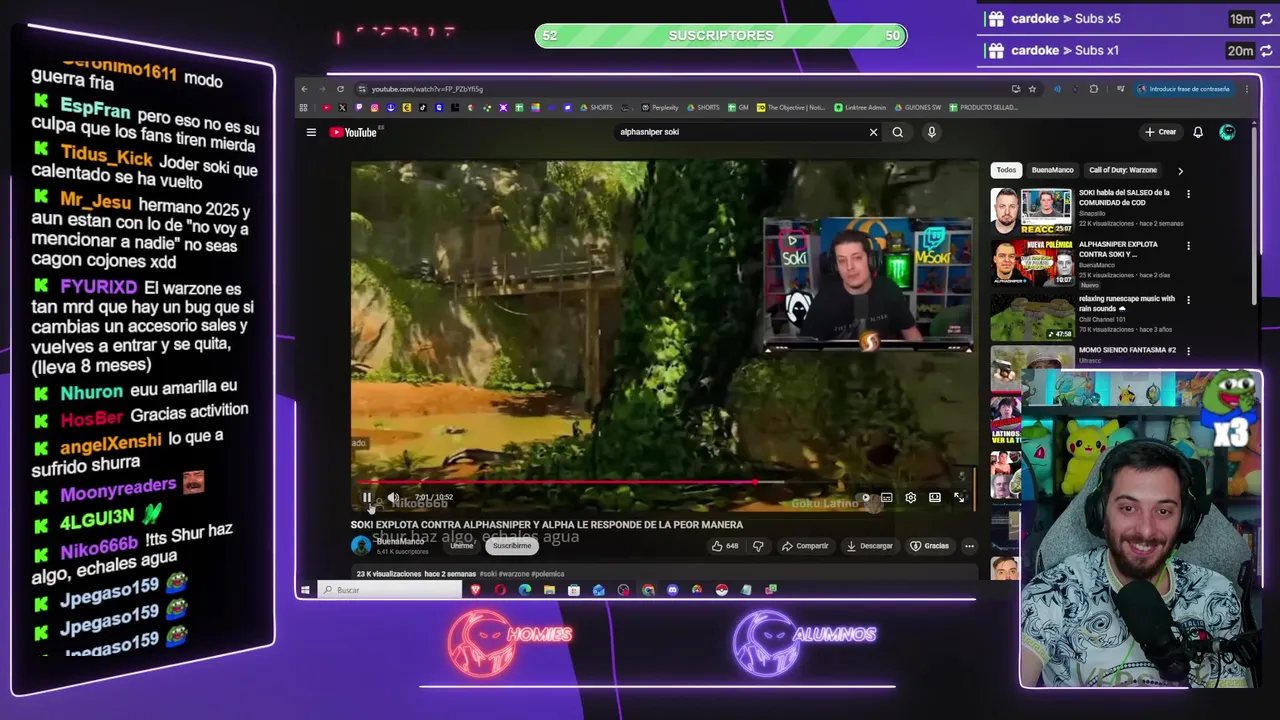Open more actions three-dot menu below video
Screen dimensions: 1280x720
tap(969, 546)
